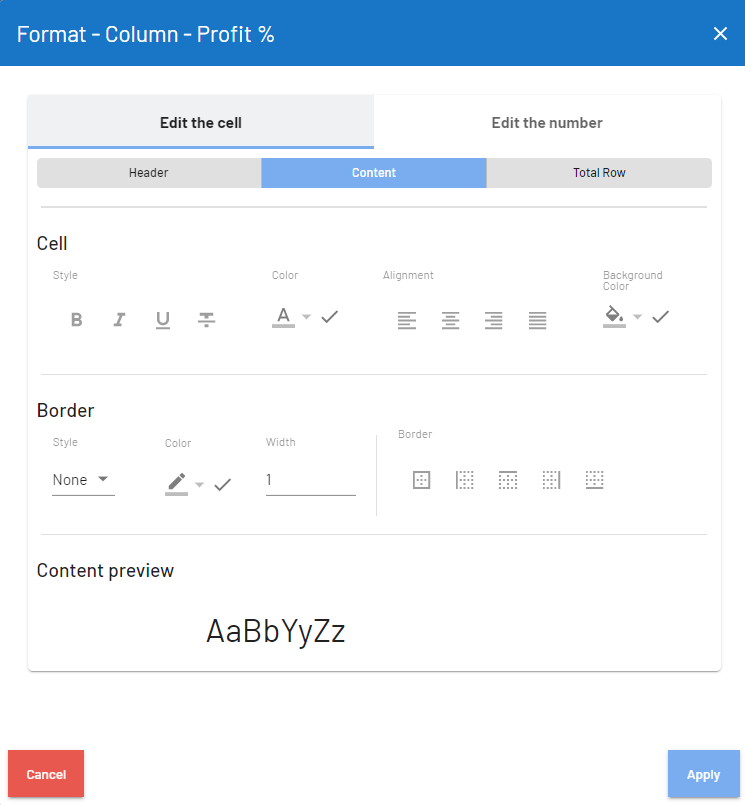The height and width of the screenshot is (805, 745).
Task: Center align the cell content
Action: pos(451,320)
